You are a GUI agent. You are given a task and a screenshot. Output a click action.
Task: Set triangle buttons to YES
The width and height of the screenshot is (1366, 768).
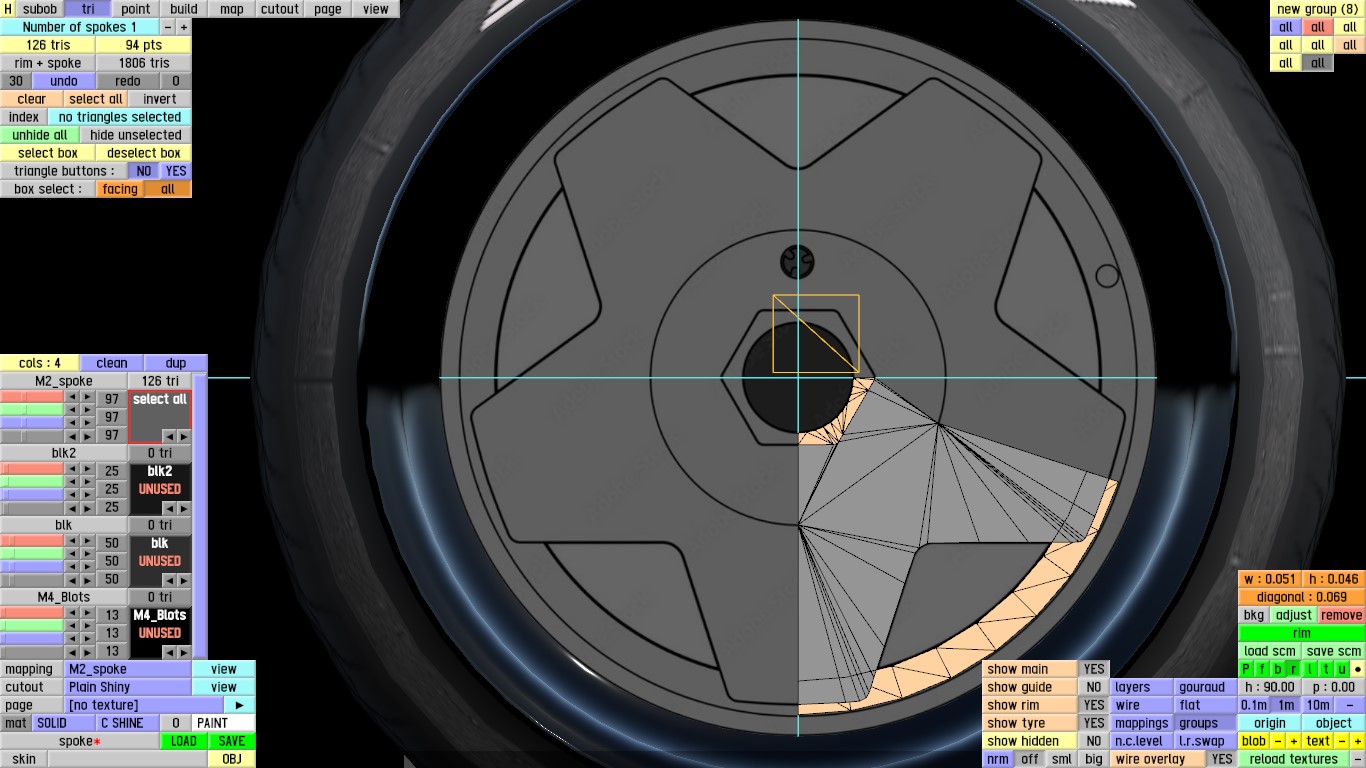point(176,171)
